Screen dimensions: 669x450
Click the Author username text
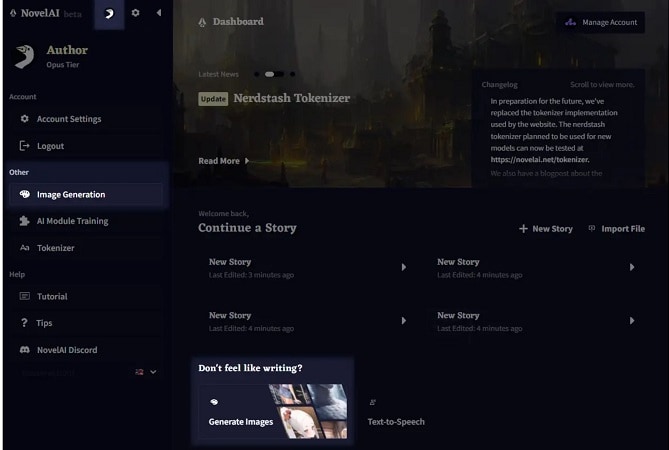67,50
